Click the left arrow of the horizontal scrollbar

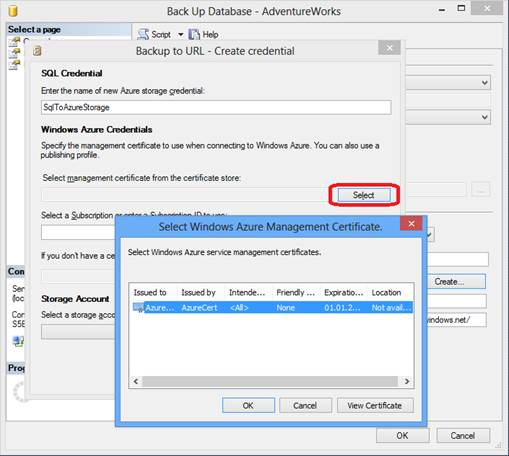coord(136,381)
